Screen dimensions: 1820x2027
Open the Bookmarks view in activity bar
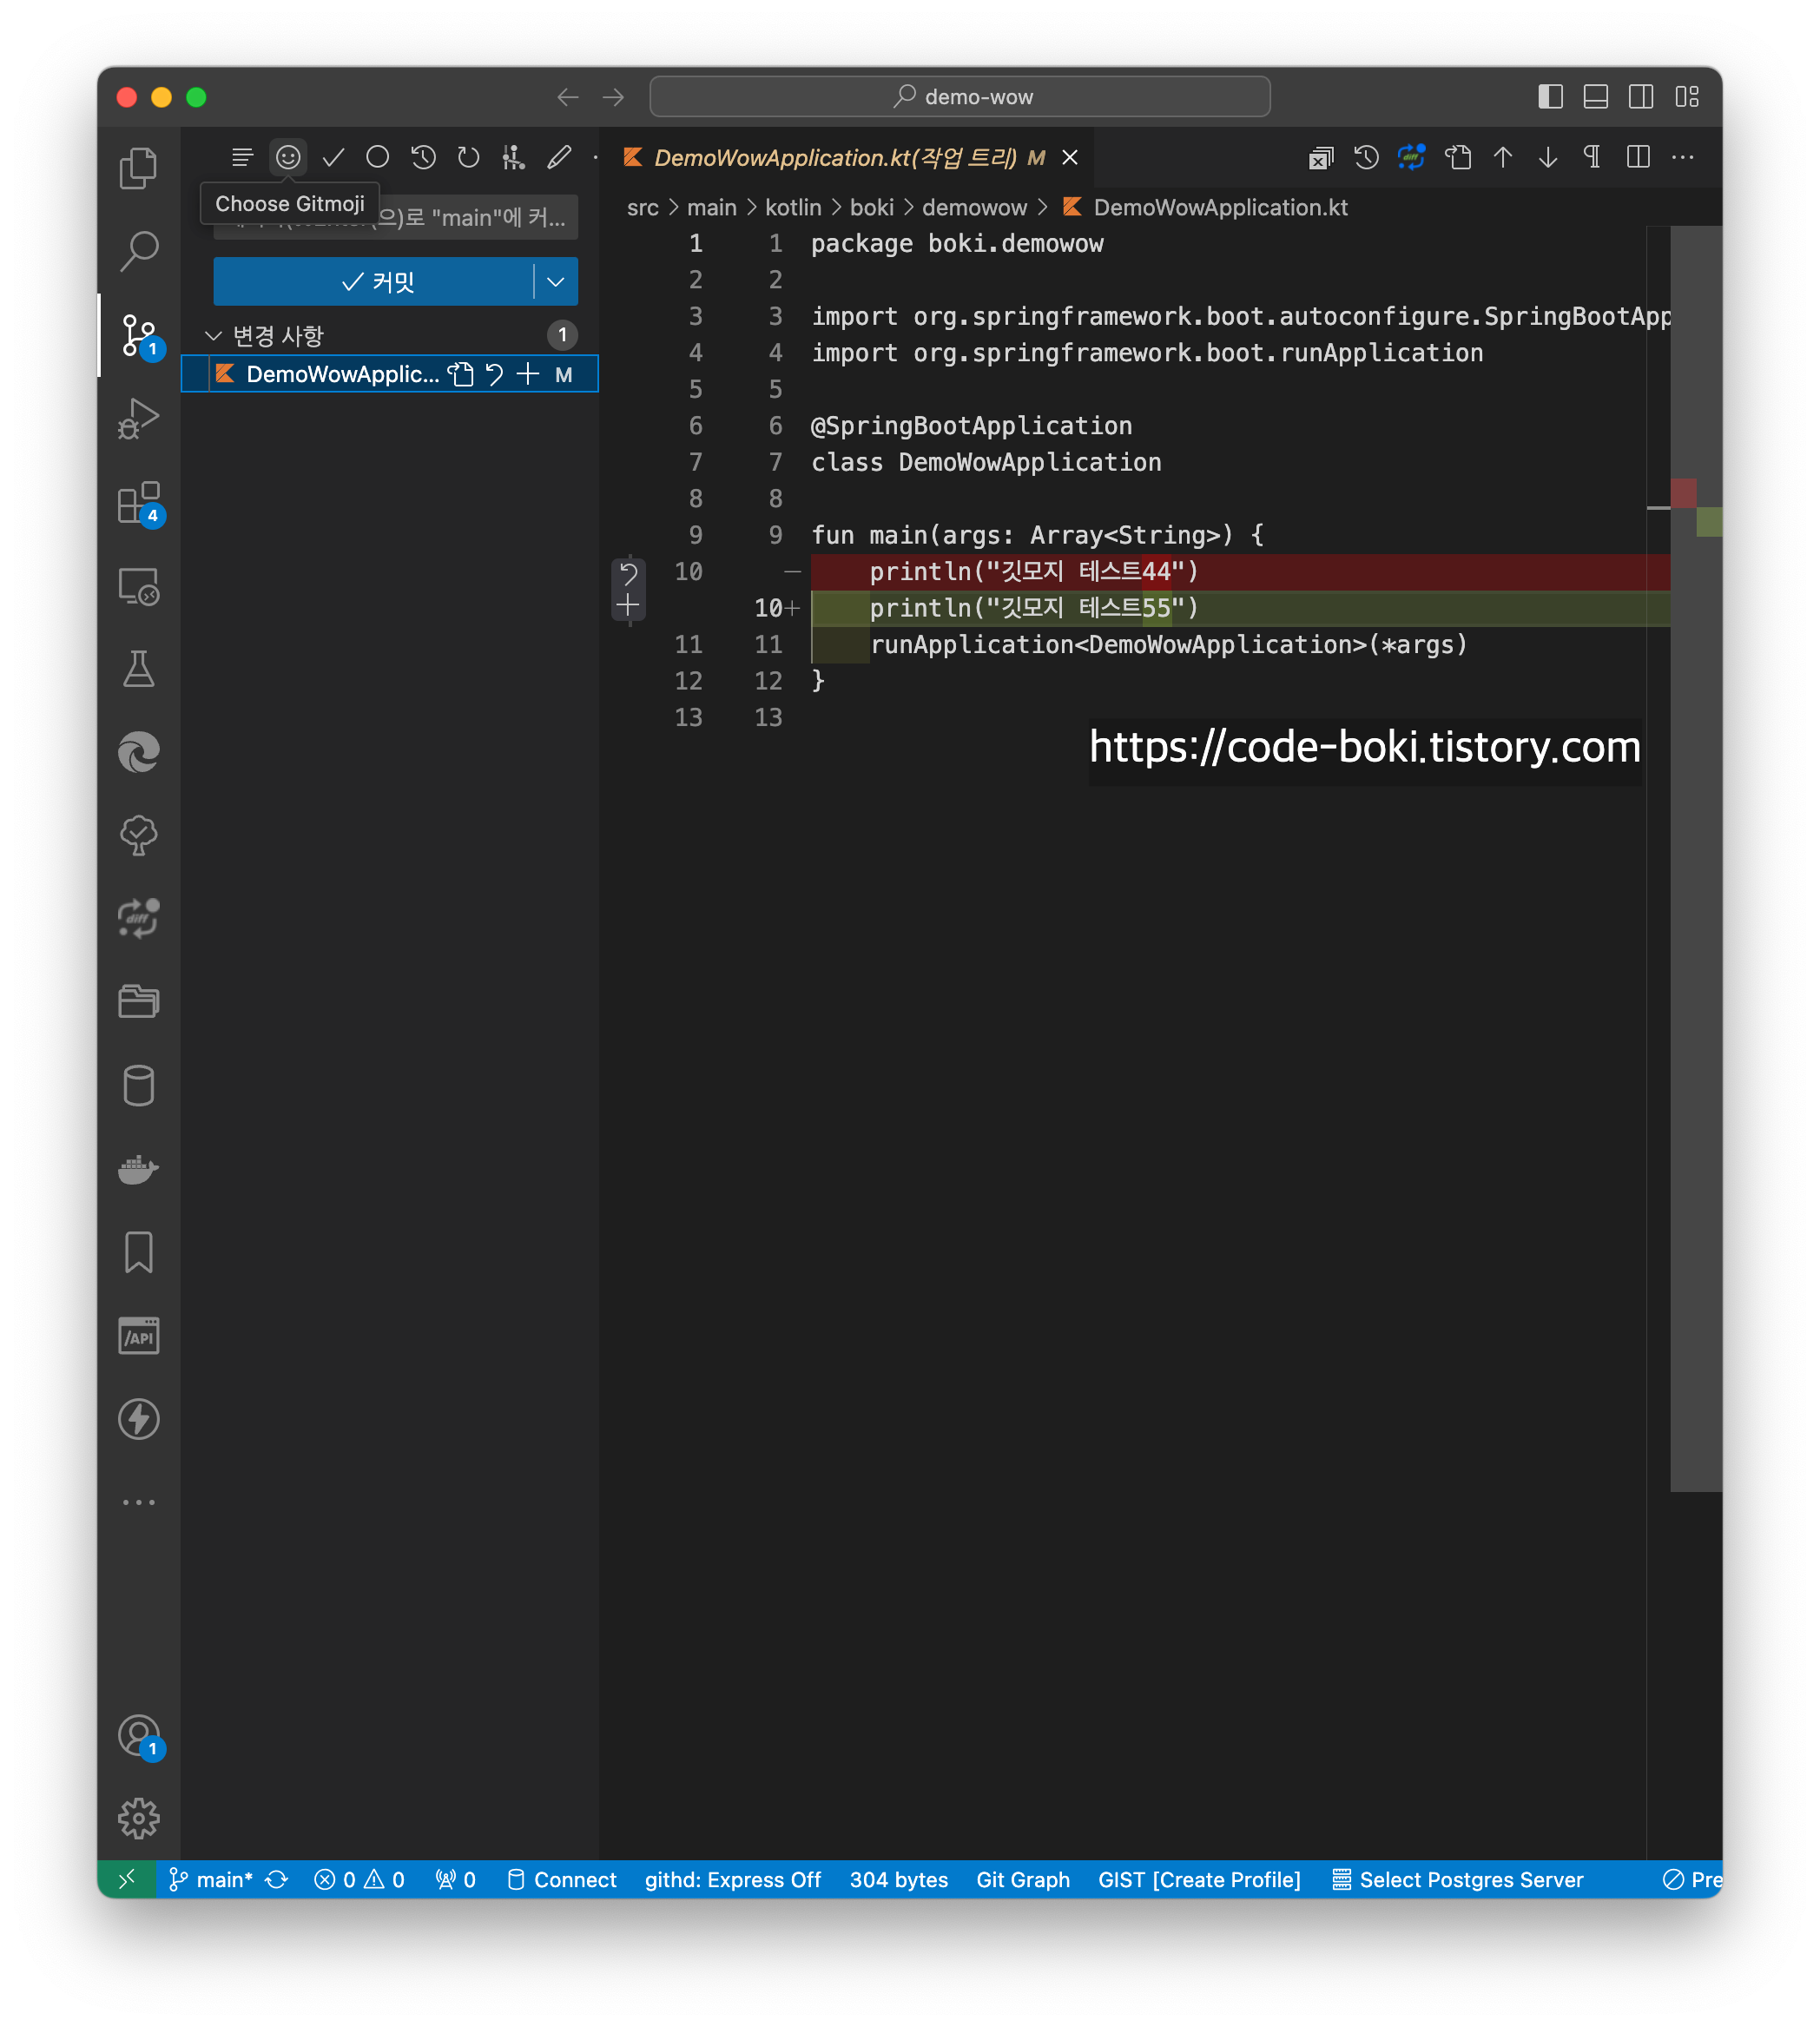[x=138, y=1252]
